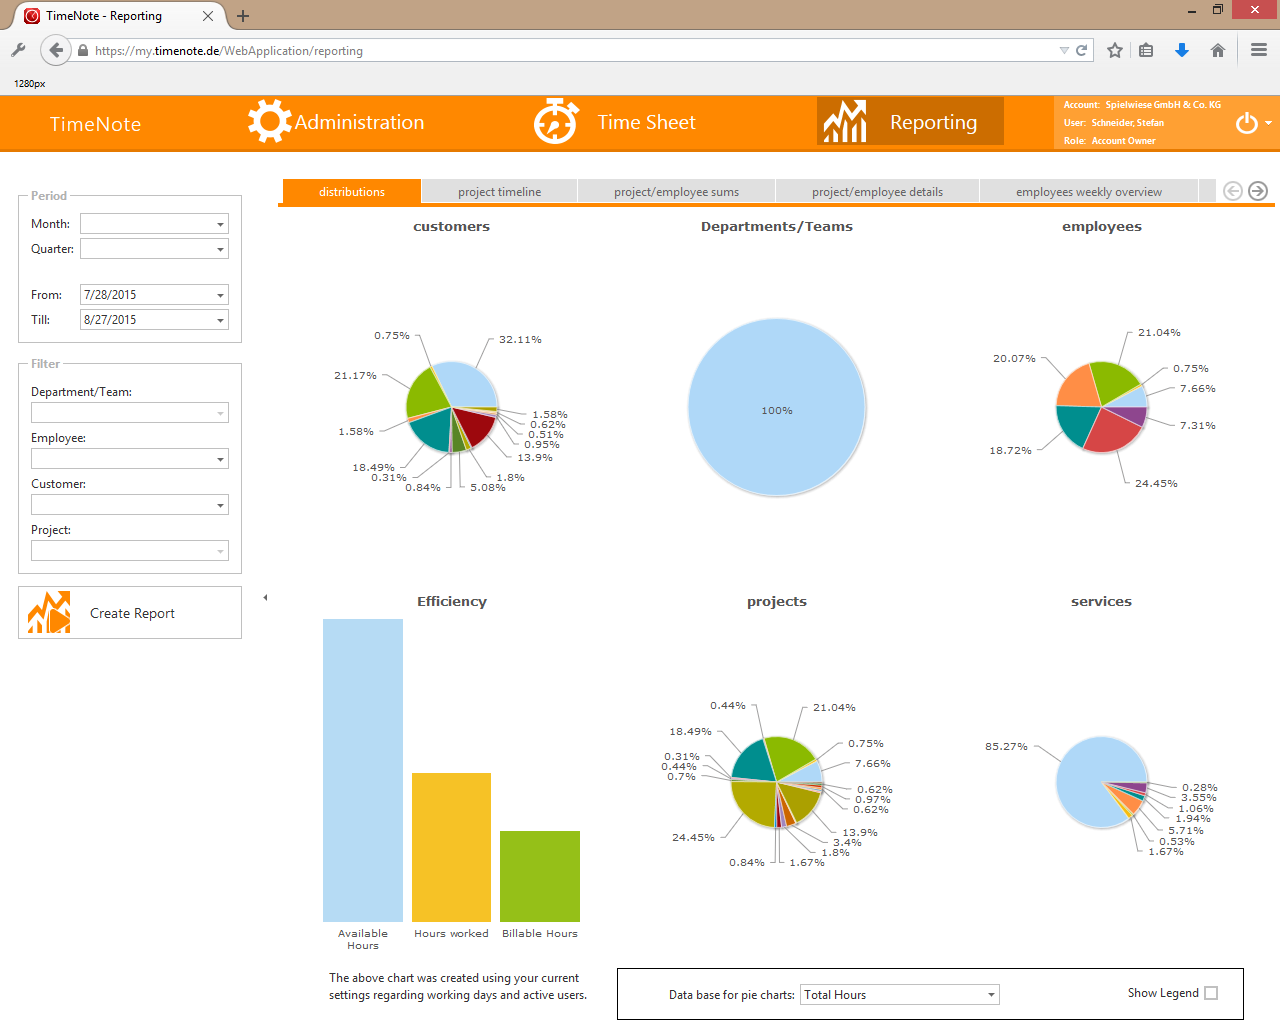
Task: Click the Time Sheet stopwatch icon
Action: point(555,122)
